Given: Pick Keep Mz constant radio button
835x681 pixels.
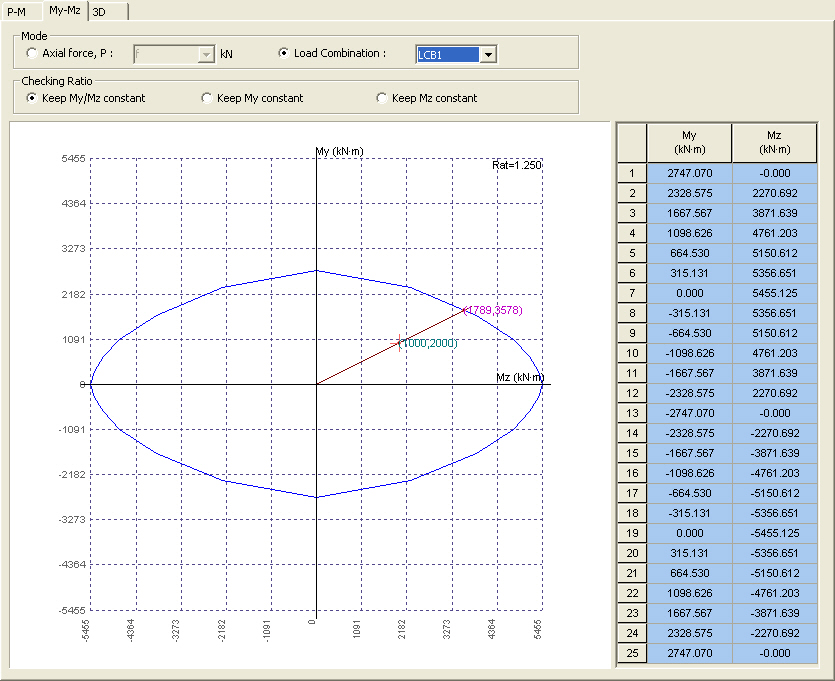Looking at the screenshot, I should [382, 98].
